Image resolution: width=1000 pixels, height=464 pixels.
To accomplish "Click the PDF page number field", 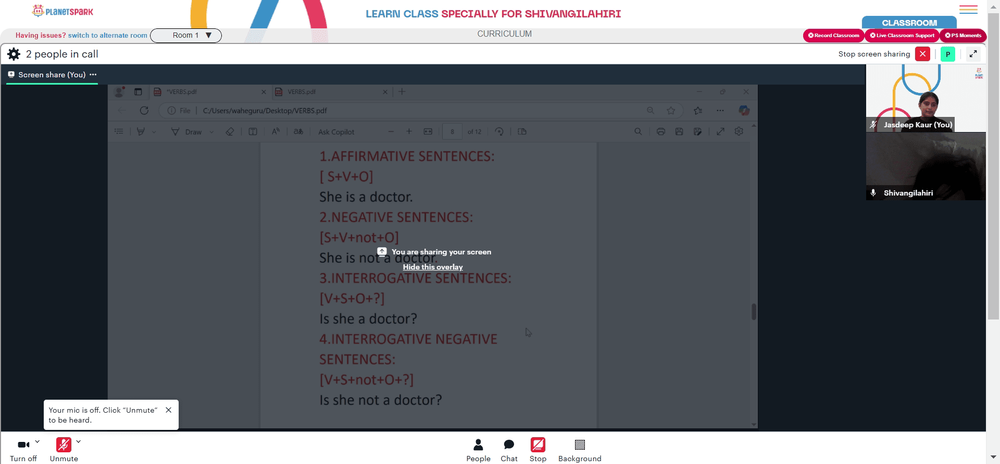I will pos(452,132).
